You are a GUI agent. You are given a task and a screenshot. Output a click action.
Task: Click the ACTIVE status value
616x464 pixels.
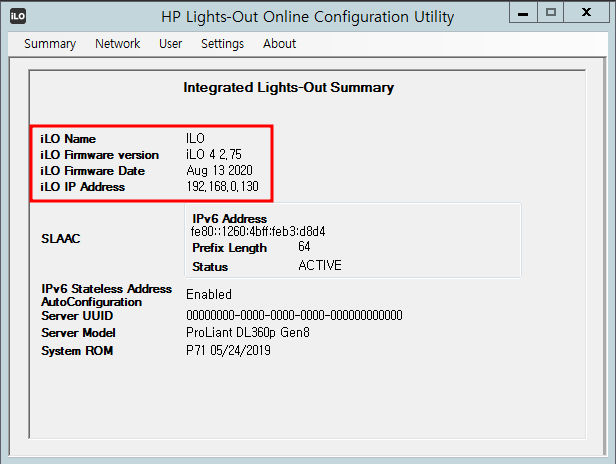(x=320, y=266)
